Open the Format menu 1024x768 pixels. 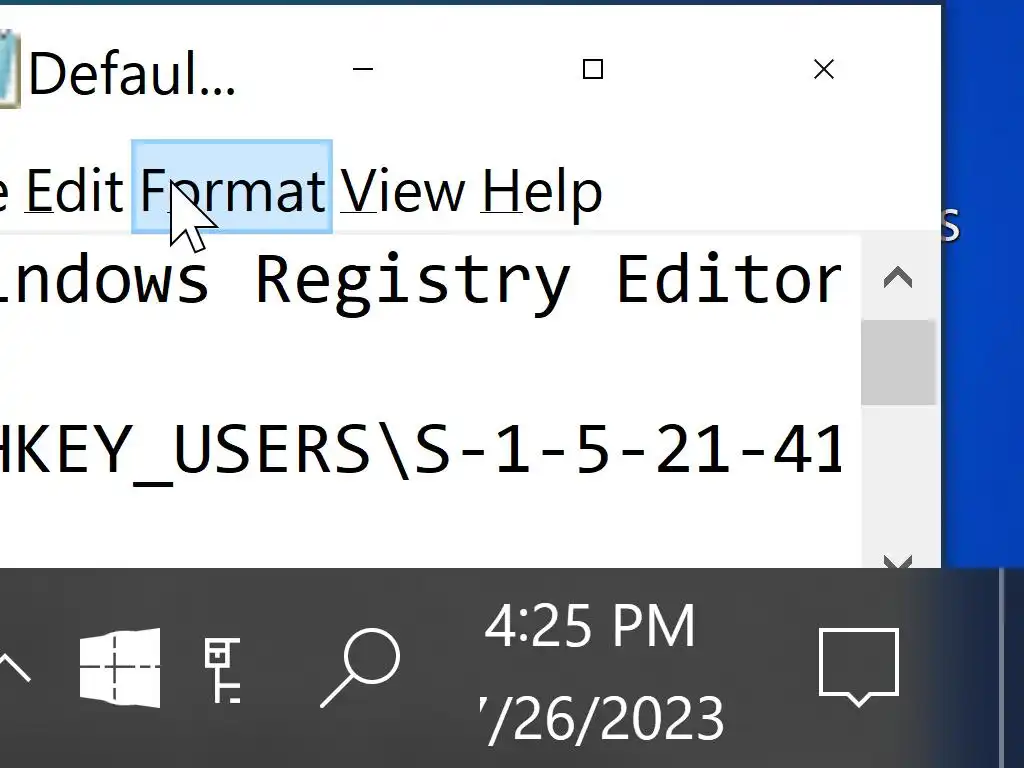click(232, 190)
